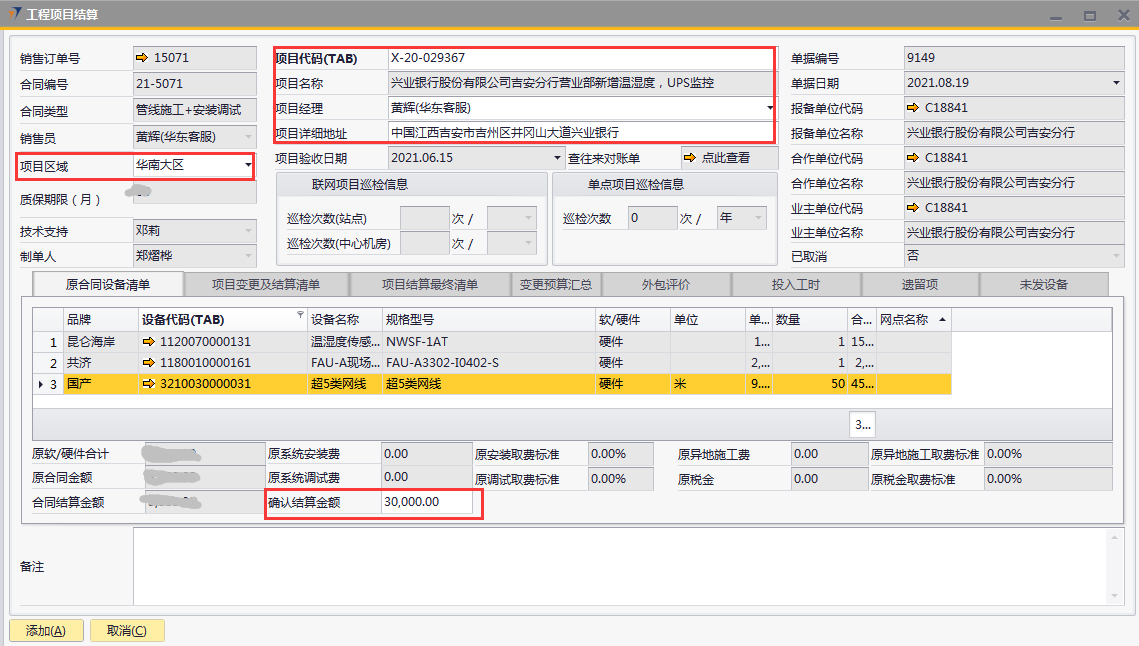Open device 1120070000131 link arrow
Screen dimensions: 1139x646
pyautogui.click(x=149, y=342)
